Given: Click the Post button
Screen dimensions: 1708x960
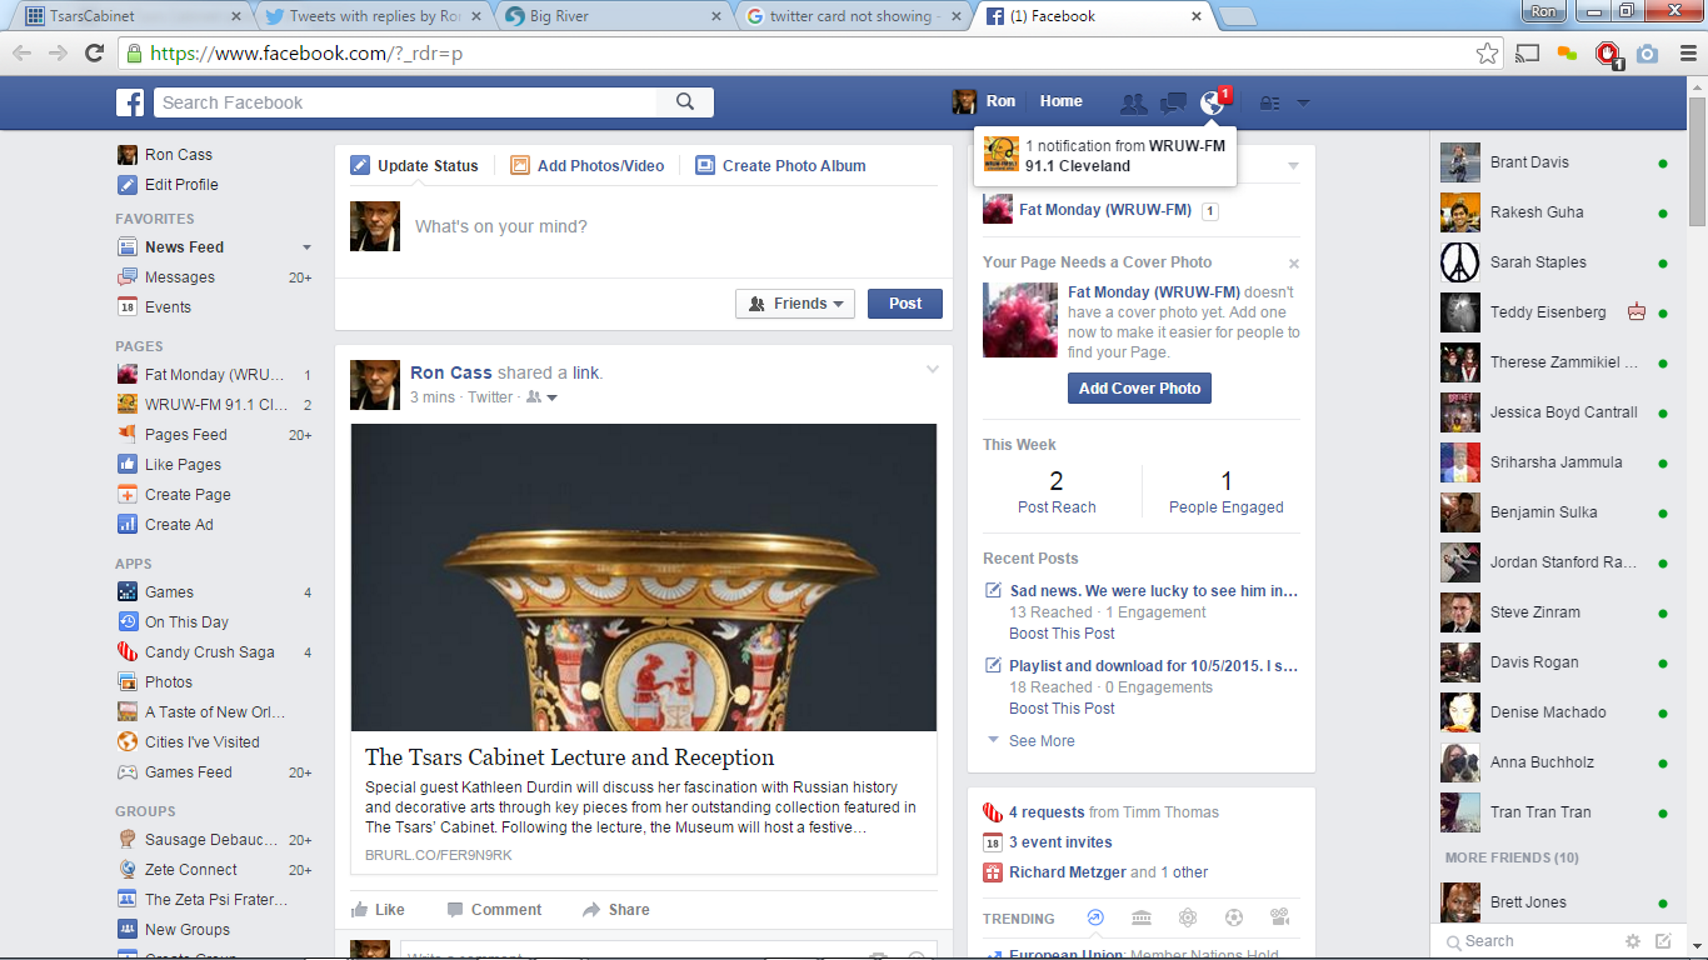Looking at the screenshot, I should pyautogui.click(x=905, y=304).
